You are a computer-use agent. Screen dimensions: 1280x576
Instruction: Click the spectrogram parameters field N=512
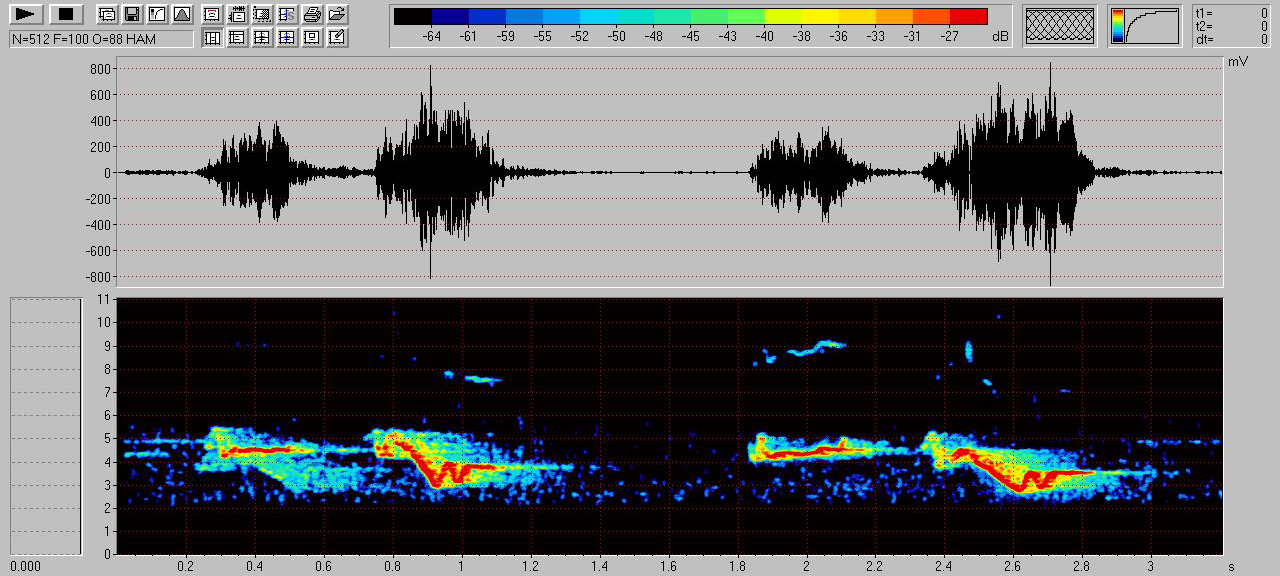pos(101,38)
